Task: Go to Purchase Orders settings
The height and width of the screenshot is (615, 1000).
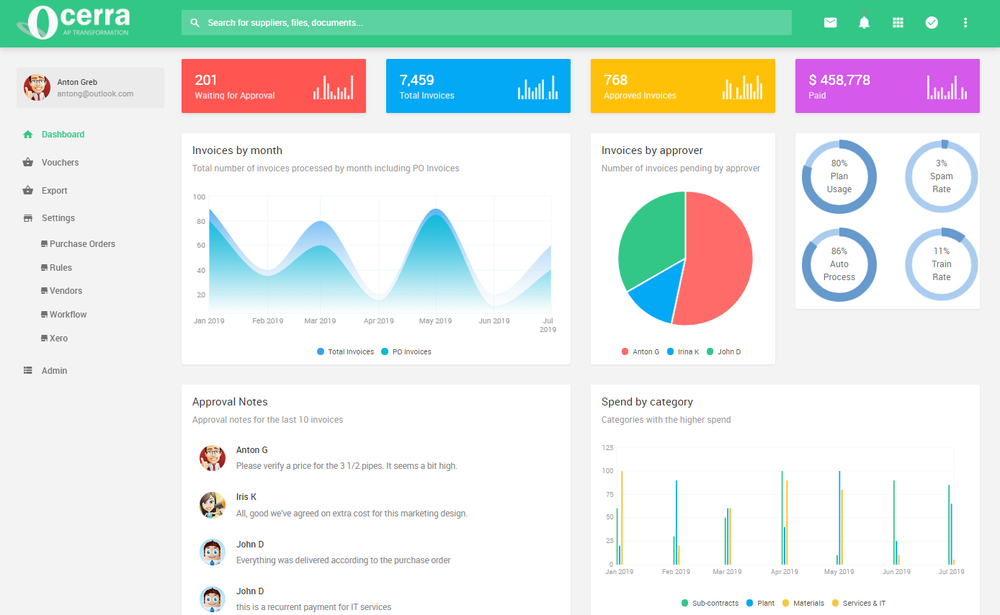Action: [x=82, y=244]
